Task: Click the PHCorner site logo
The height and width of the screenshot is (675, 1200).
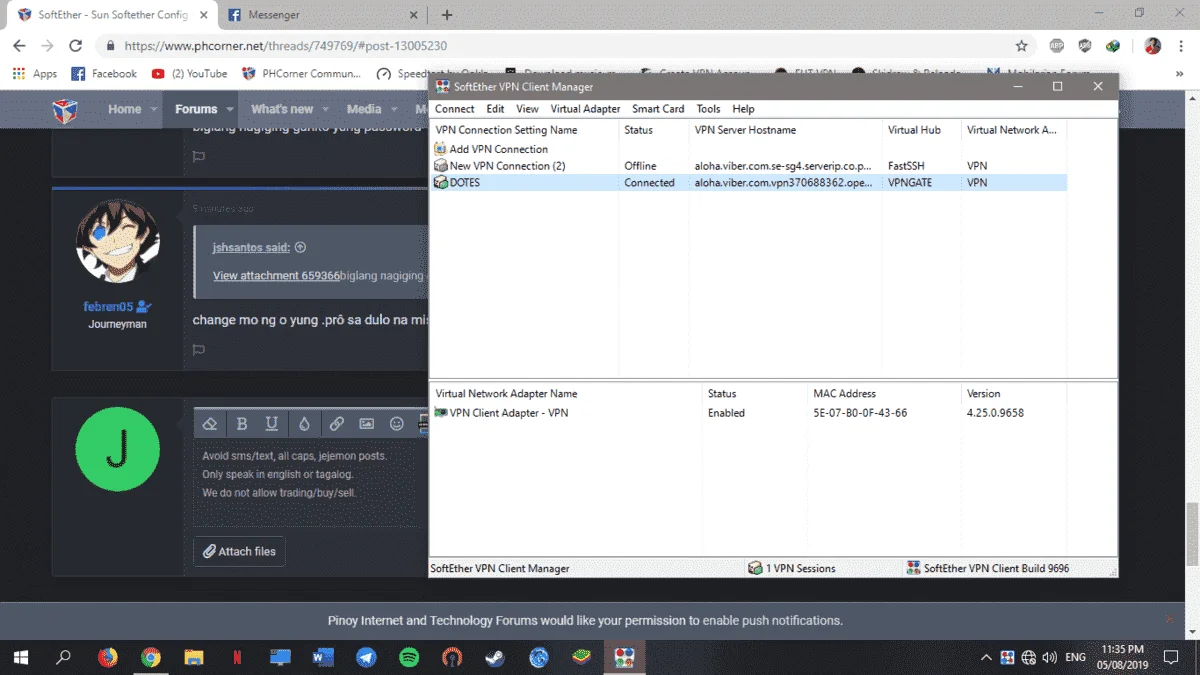Action: (66, 109)
